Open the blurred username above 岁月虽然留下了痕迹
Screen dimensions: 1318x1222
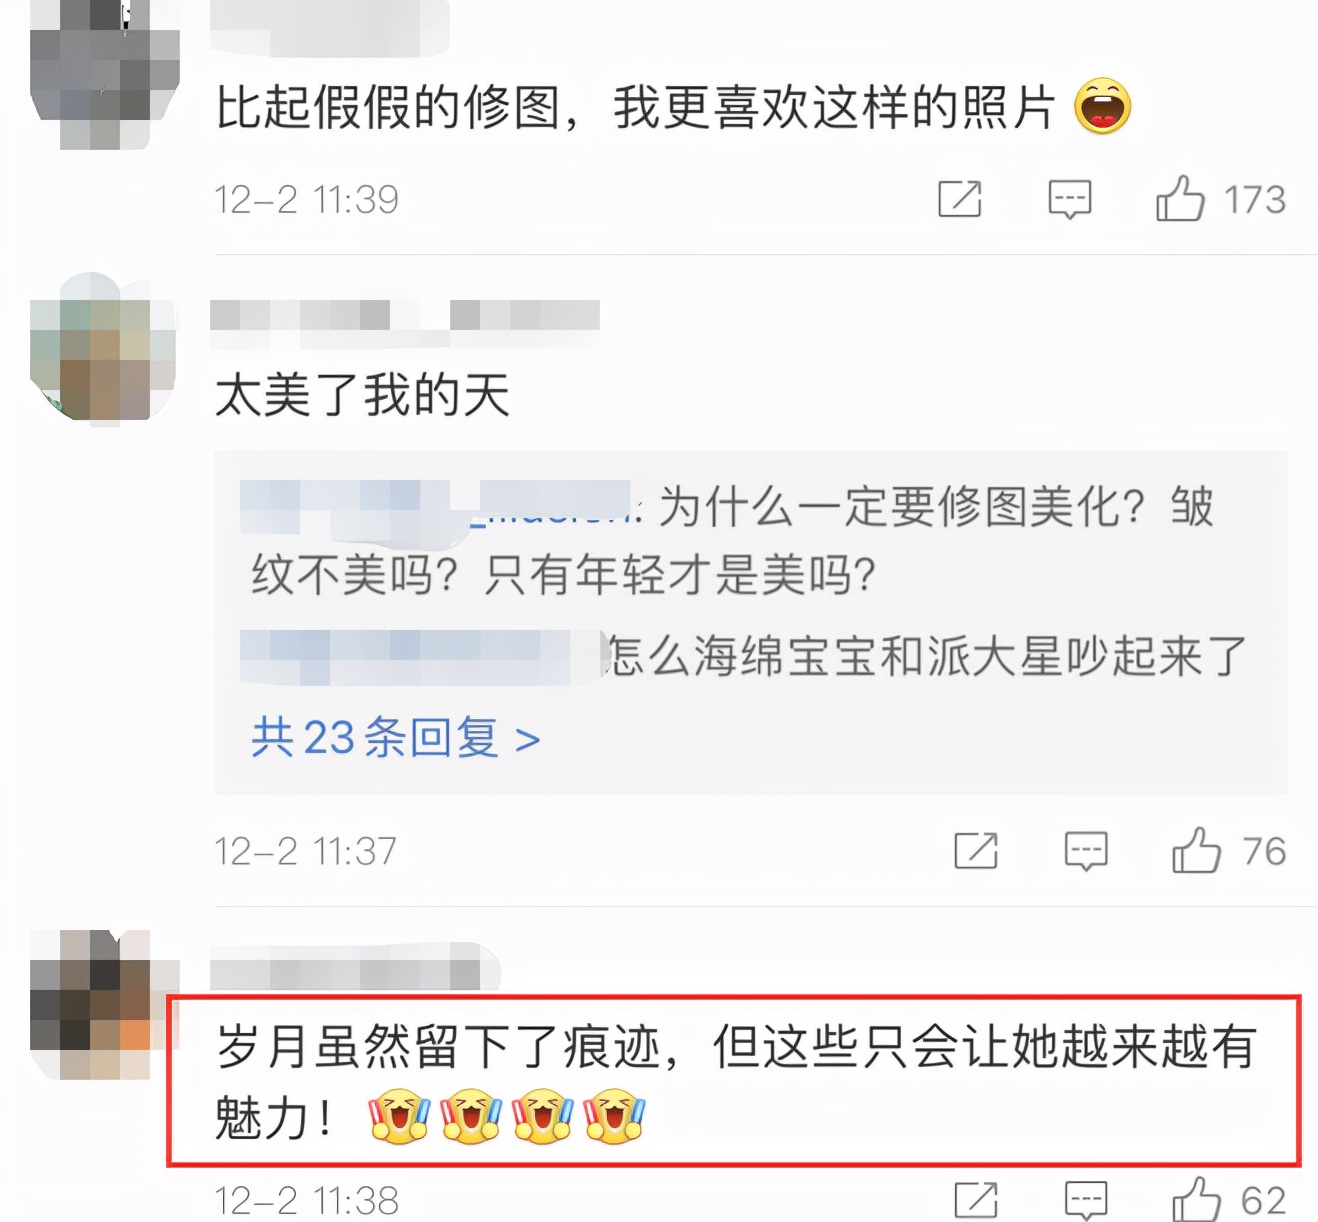[x=355, y=970]
